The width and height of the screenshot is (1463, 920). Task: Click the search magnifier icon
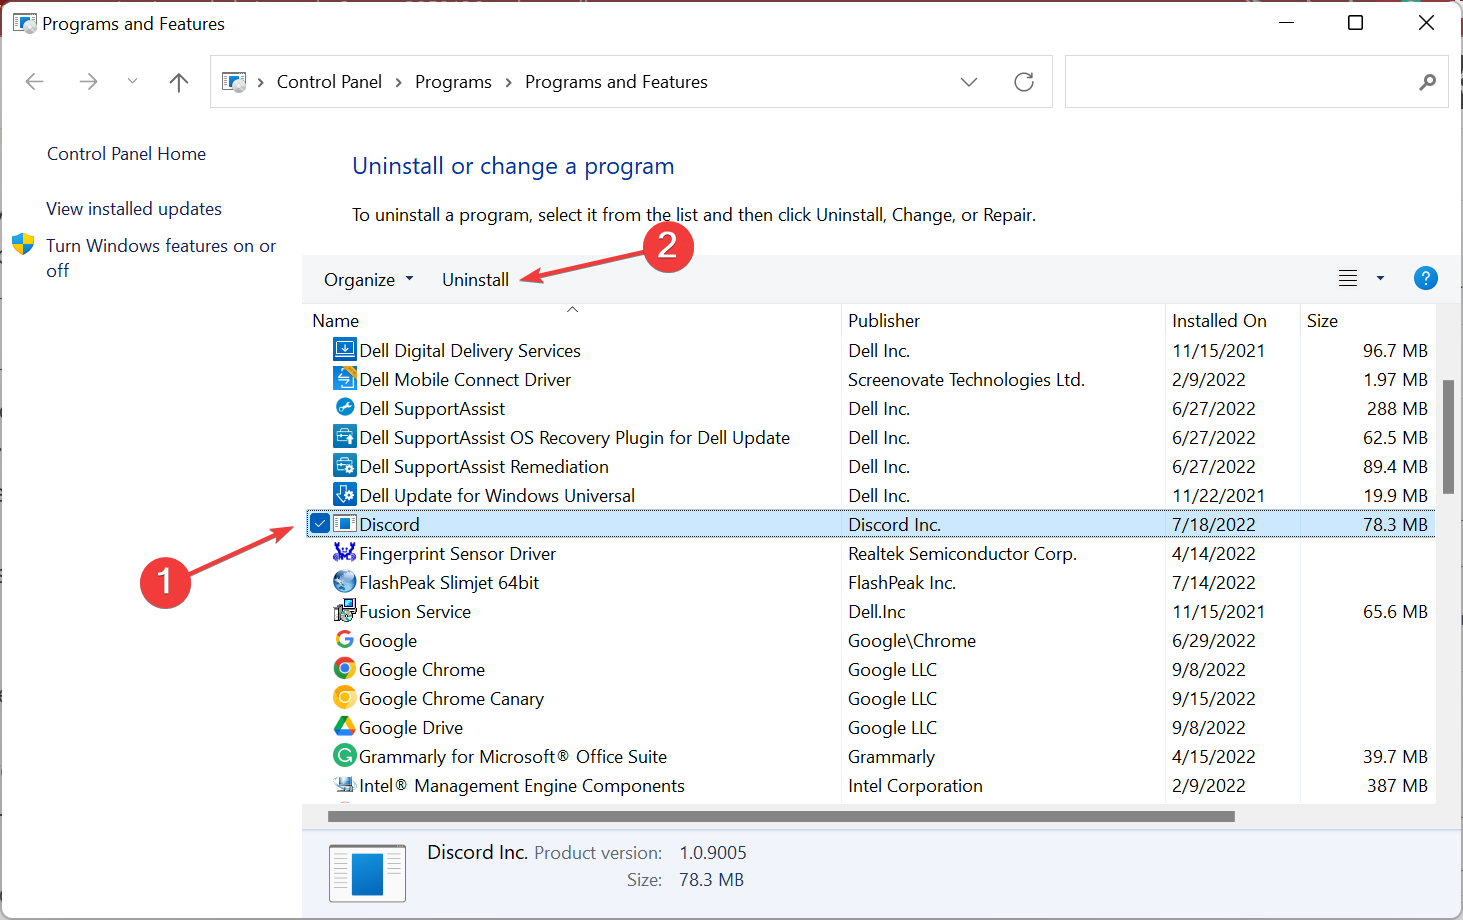tap(1427, 82)
